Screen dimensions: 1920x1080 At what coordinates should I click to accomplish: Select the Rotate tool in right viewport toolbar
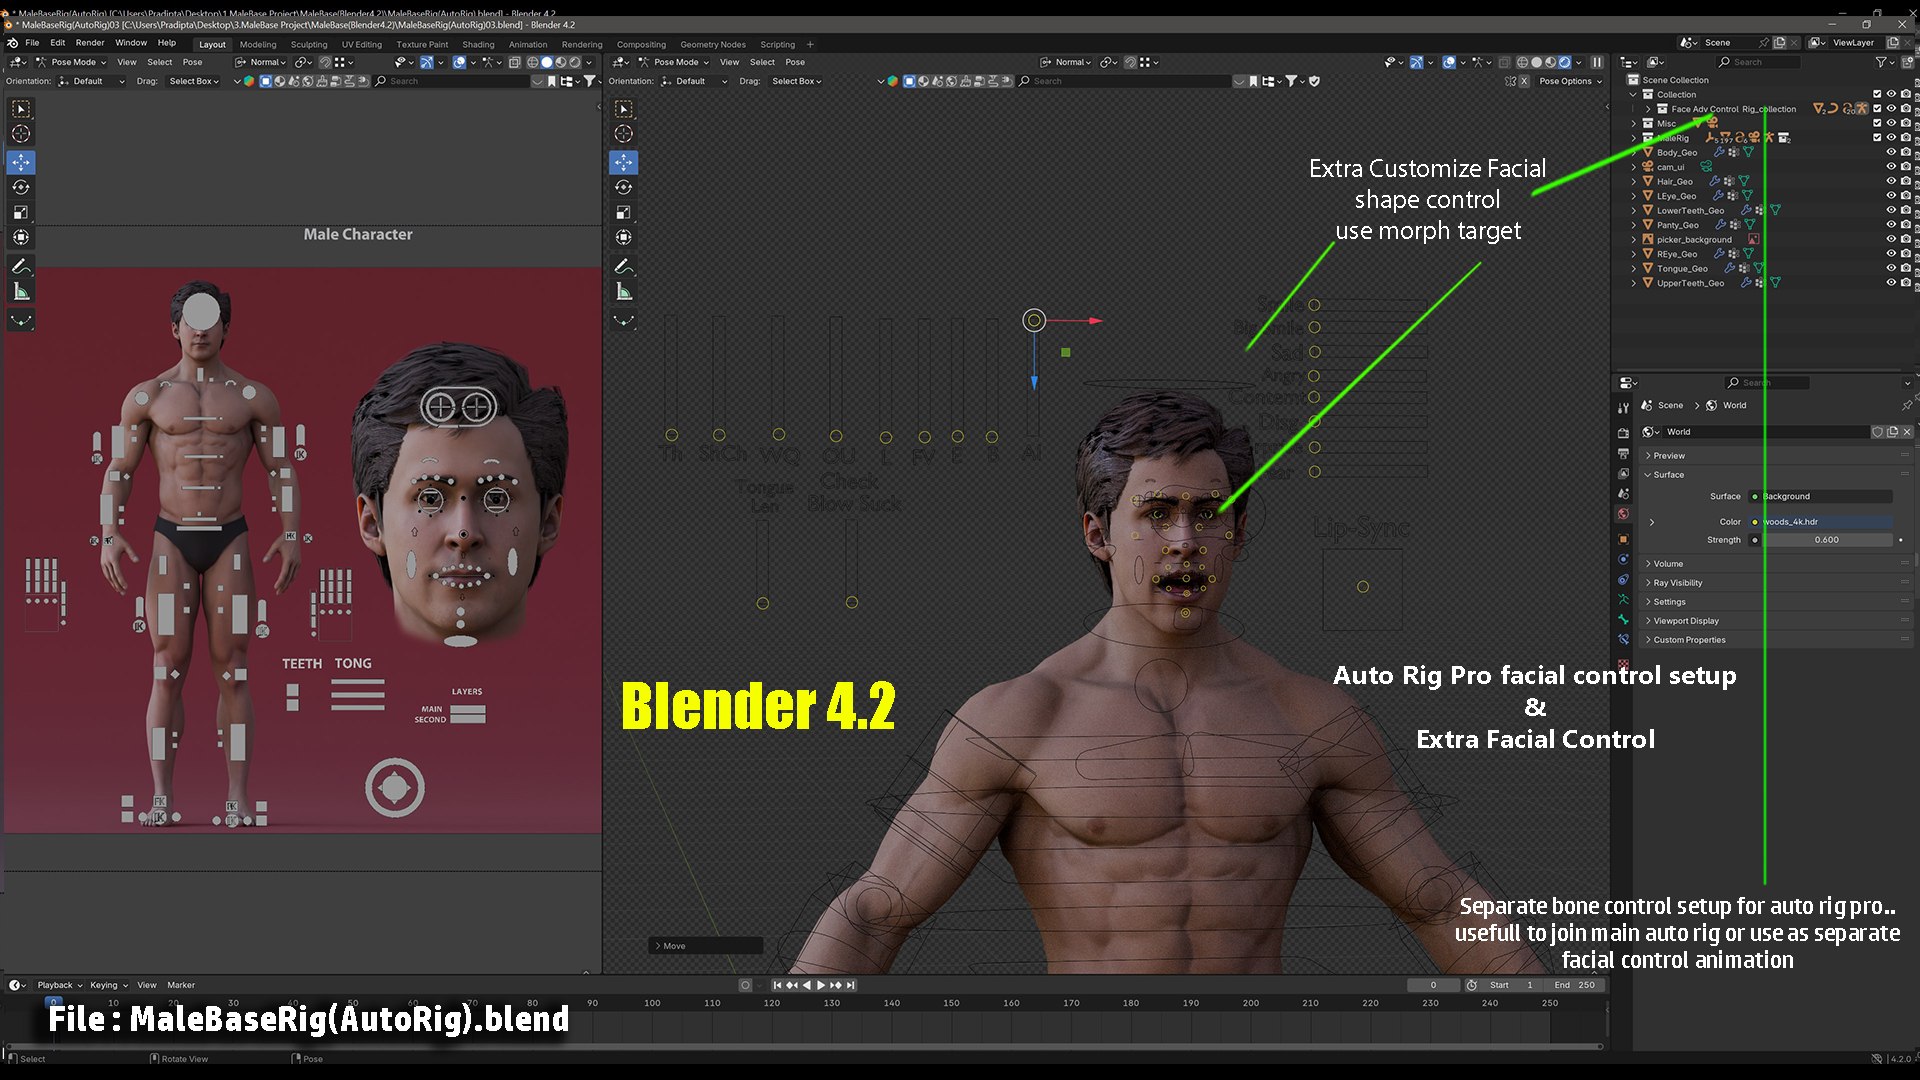pos(624,187)
